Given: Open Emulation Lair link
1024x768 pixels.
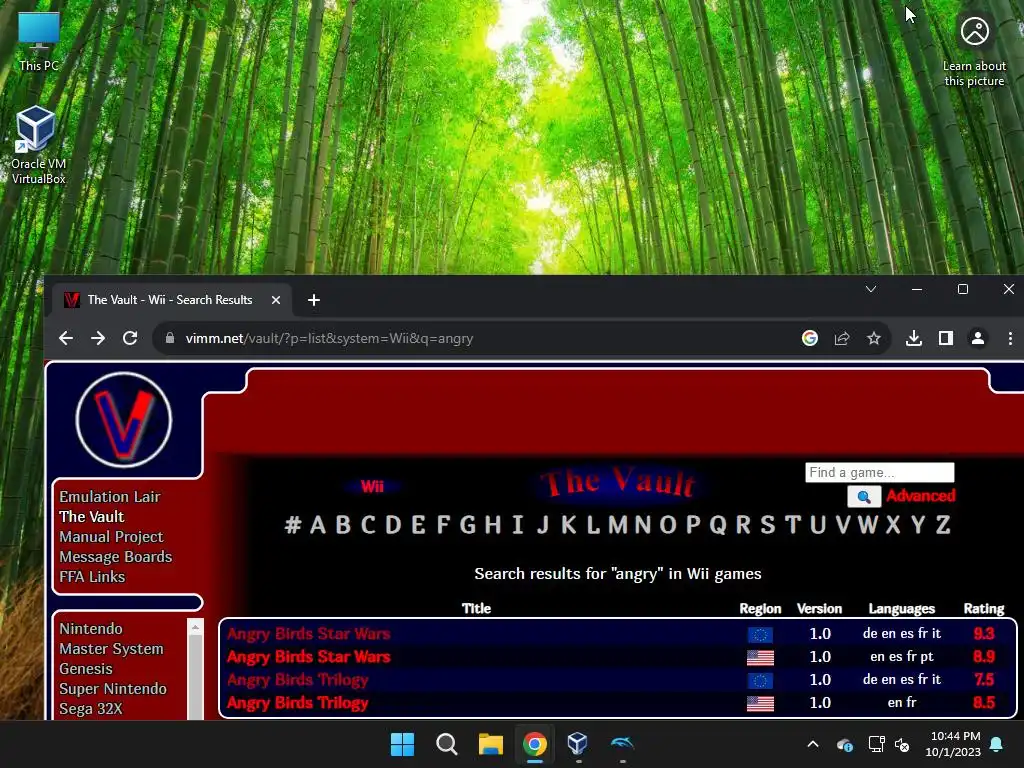Looking at the screenshot, I should pos(110,496).
